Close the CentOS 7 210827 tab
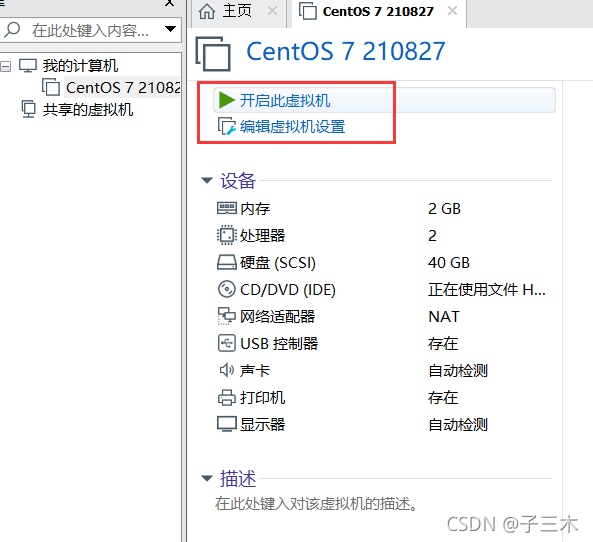Viewport: 593px width, 542px height. click(x=452, y=11)
